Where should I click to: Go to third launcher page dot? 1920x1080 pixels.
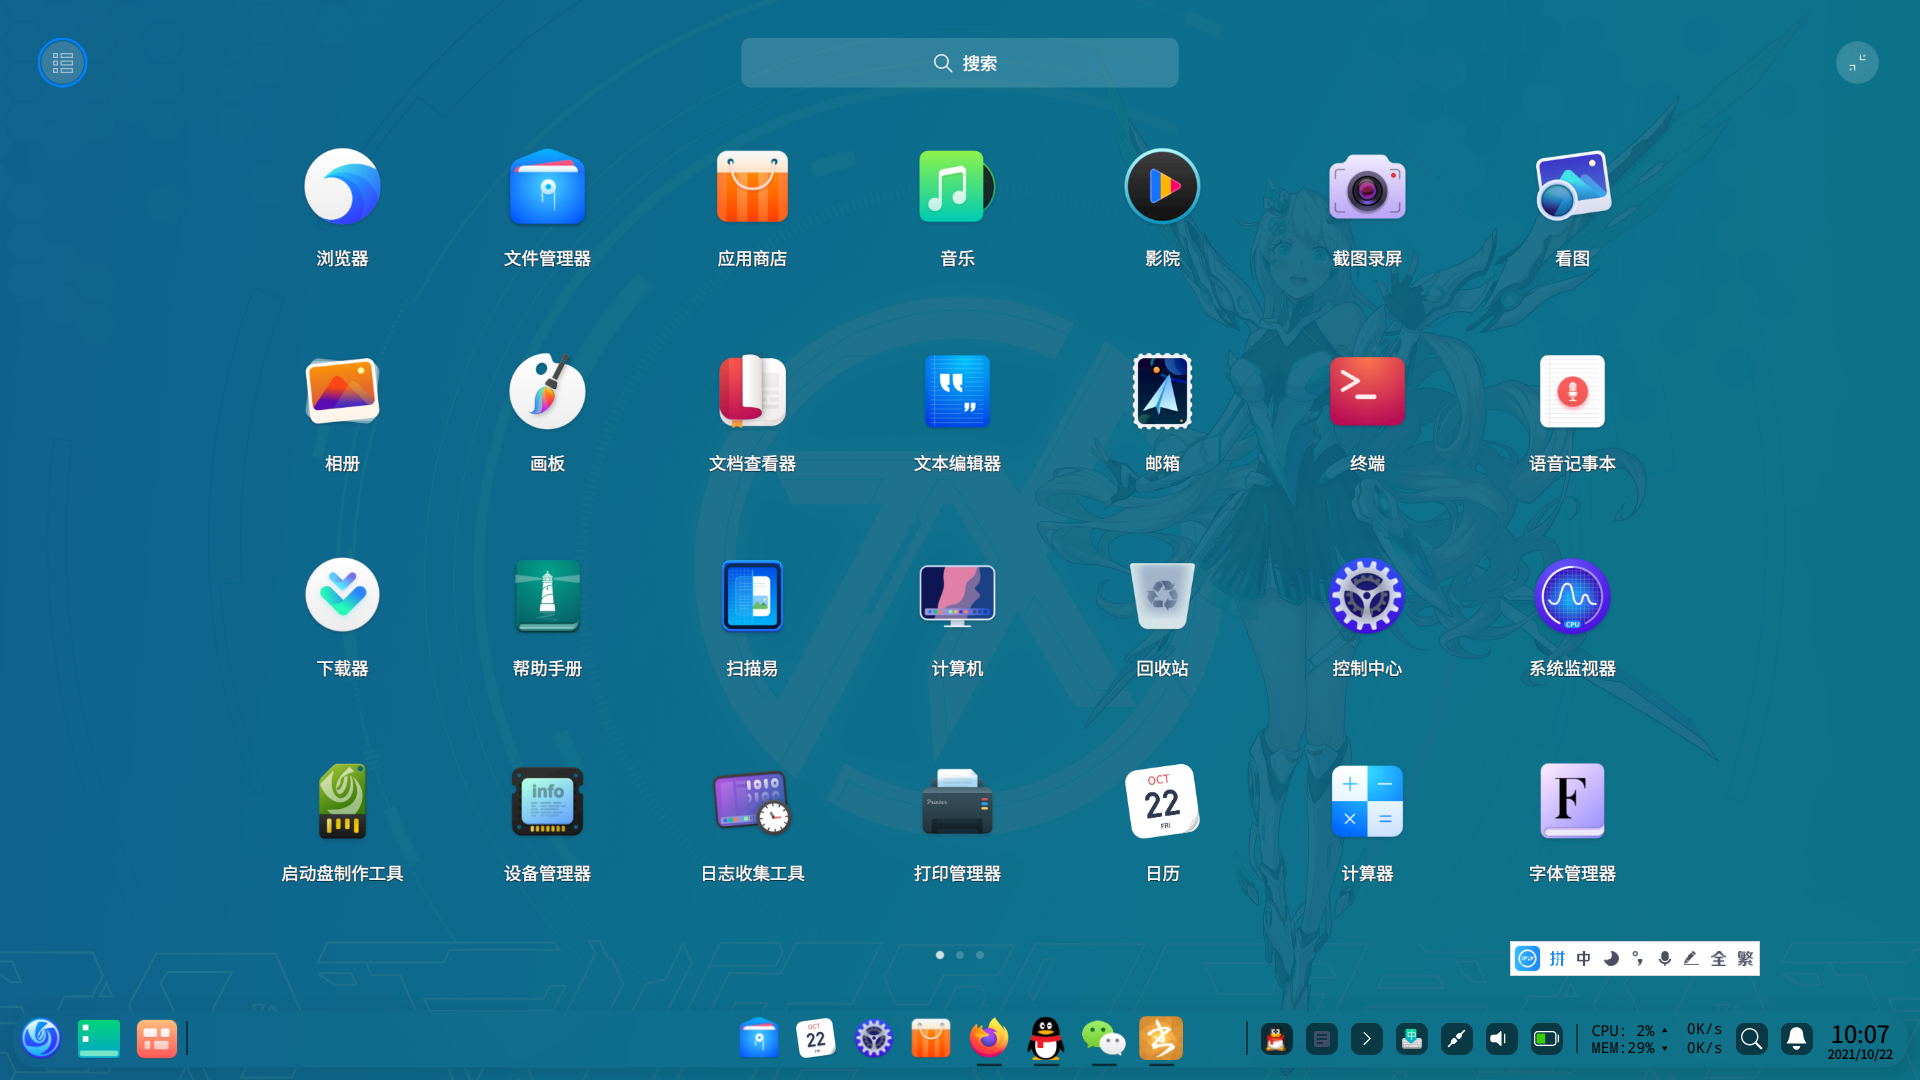click(x=980, y=955)
